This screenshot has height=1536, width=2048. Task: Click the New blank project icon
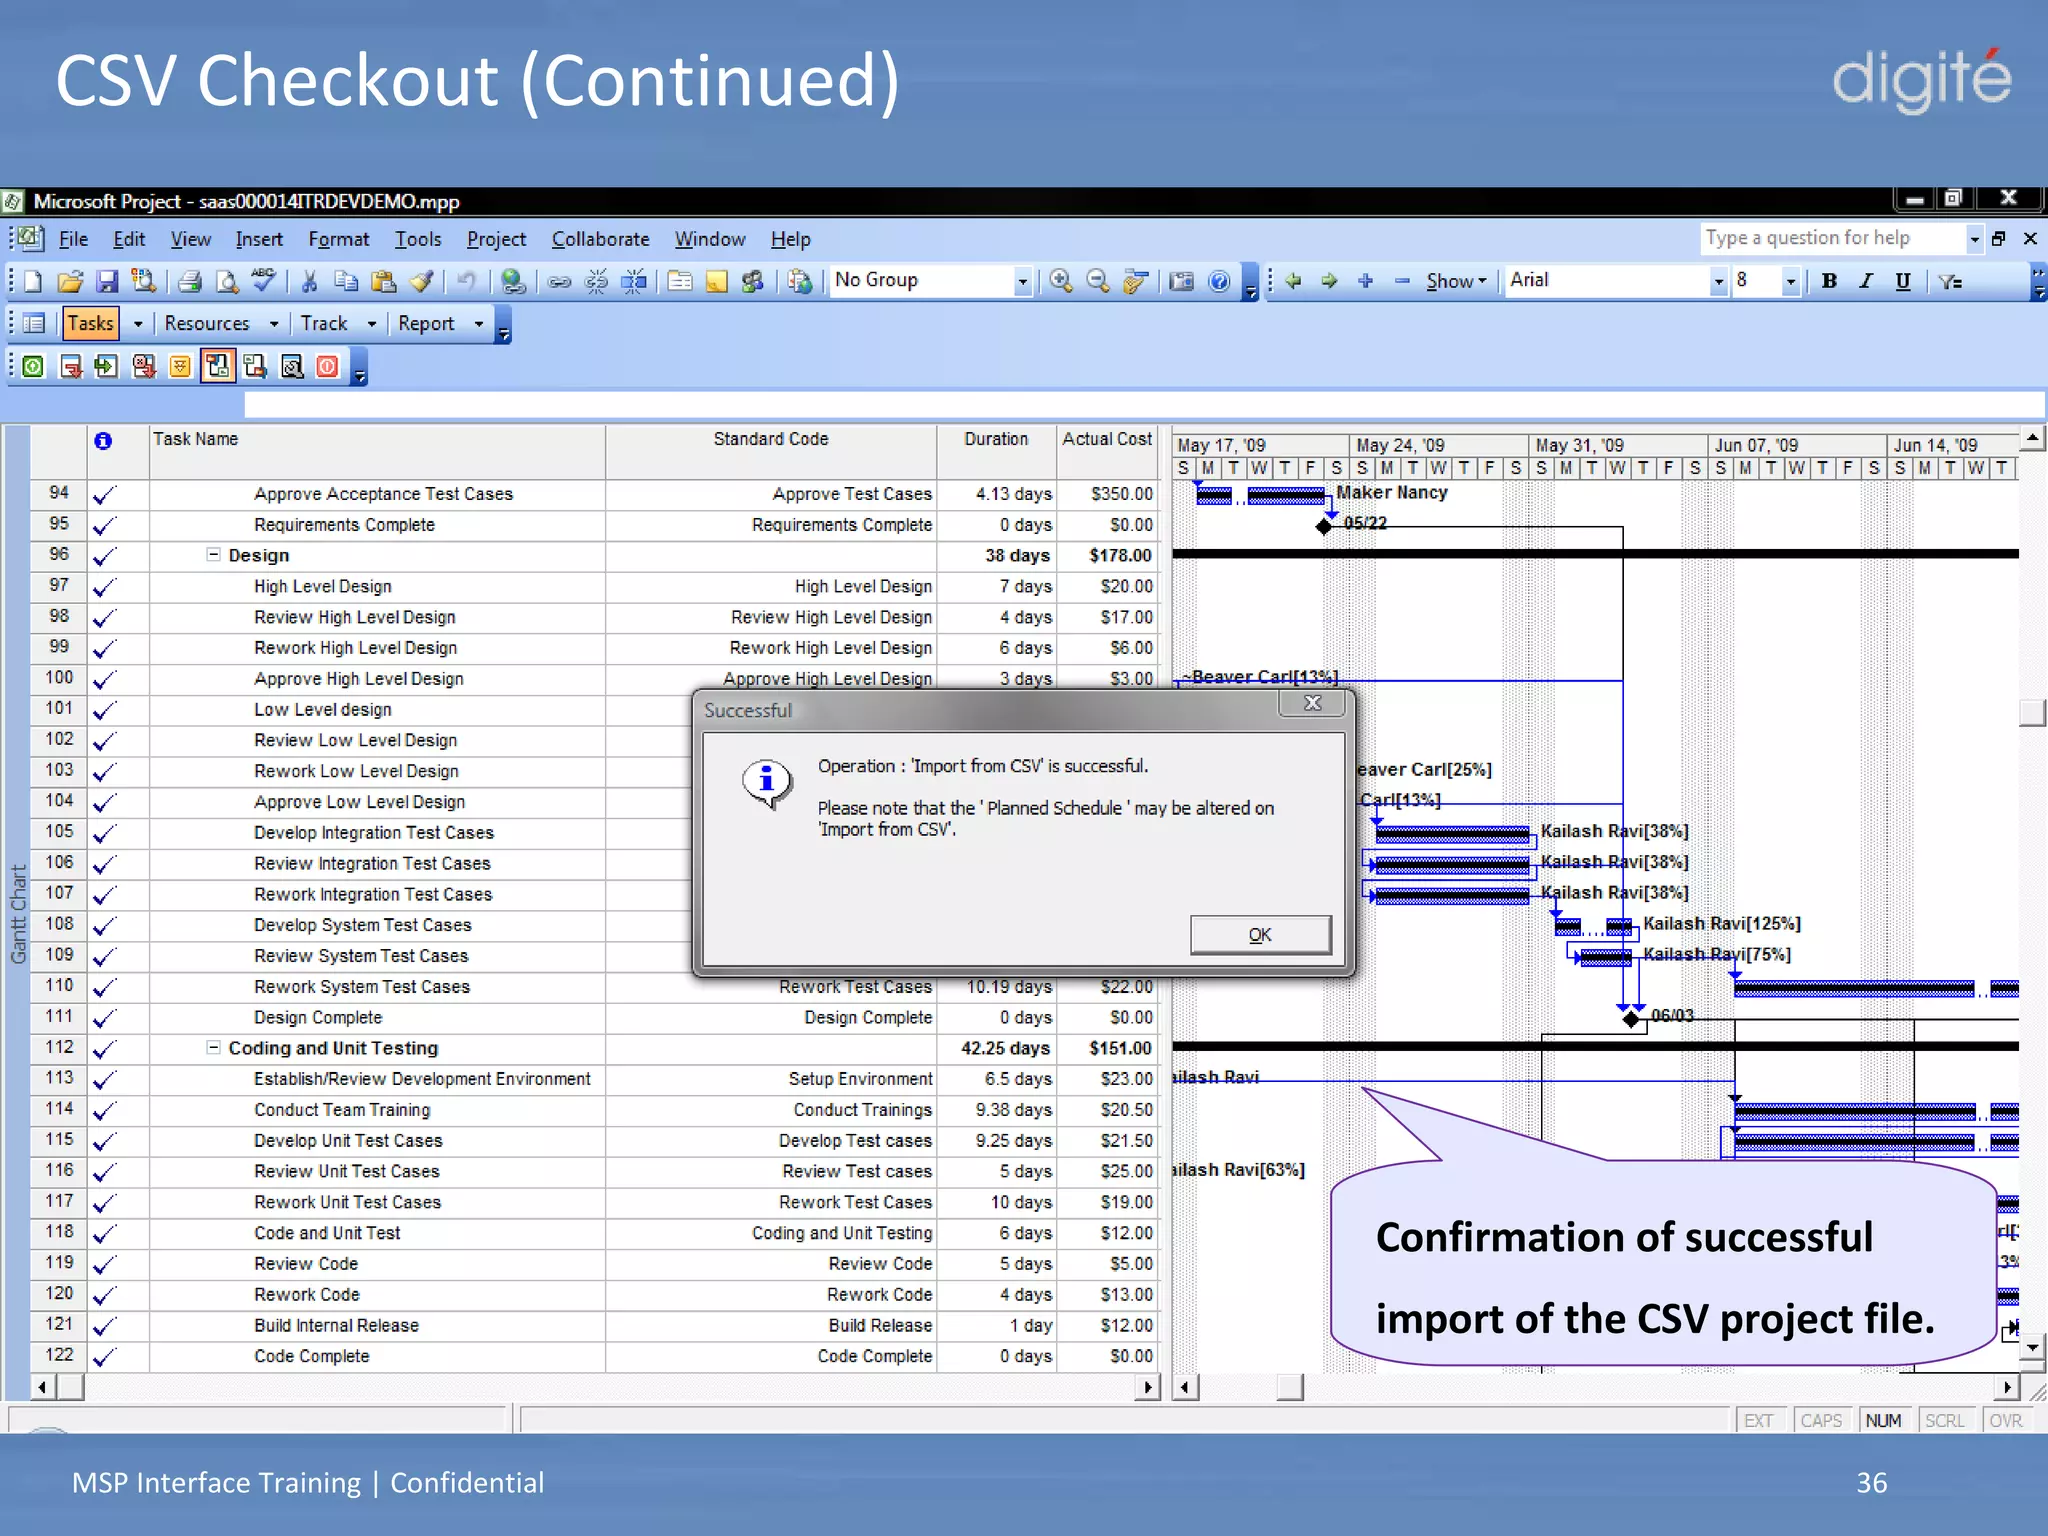(x=33, y=281)
